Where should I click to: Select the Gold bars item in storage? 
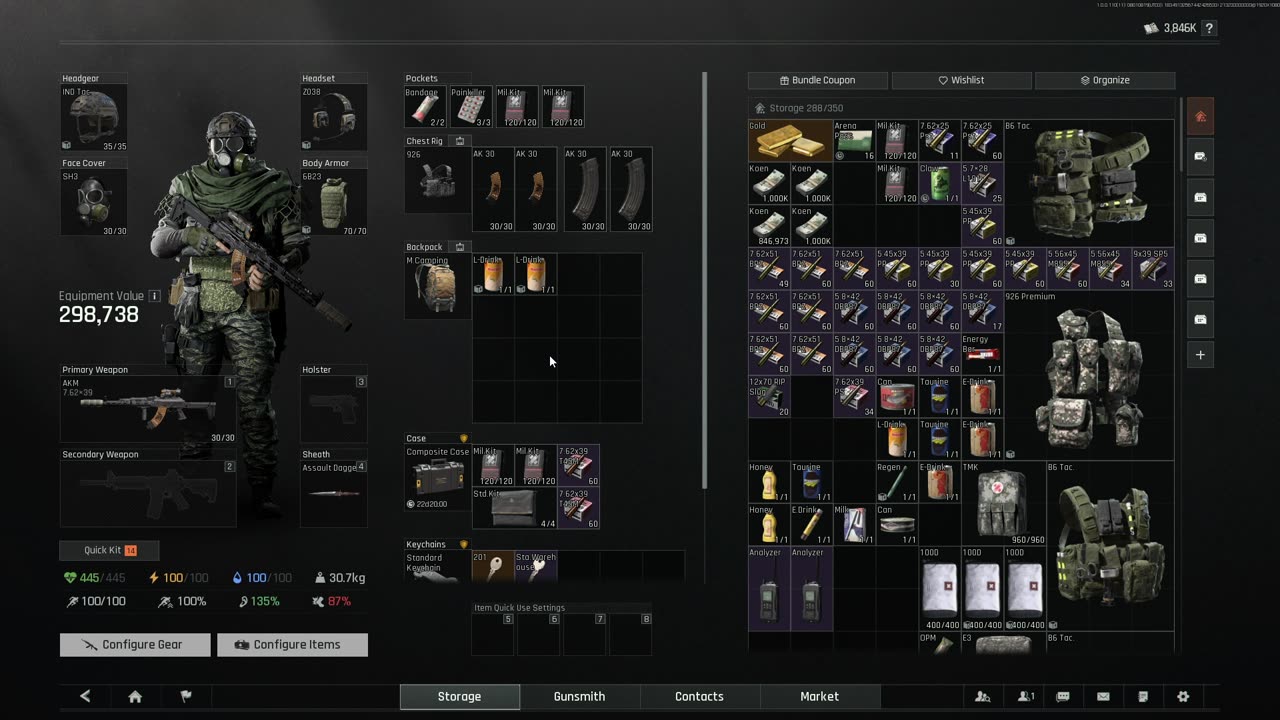[x=790, y=141]
